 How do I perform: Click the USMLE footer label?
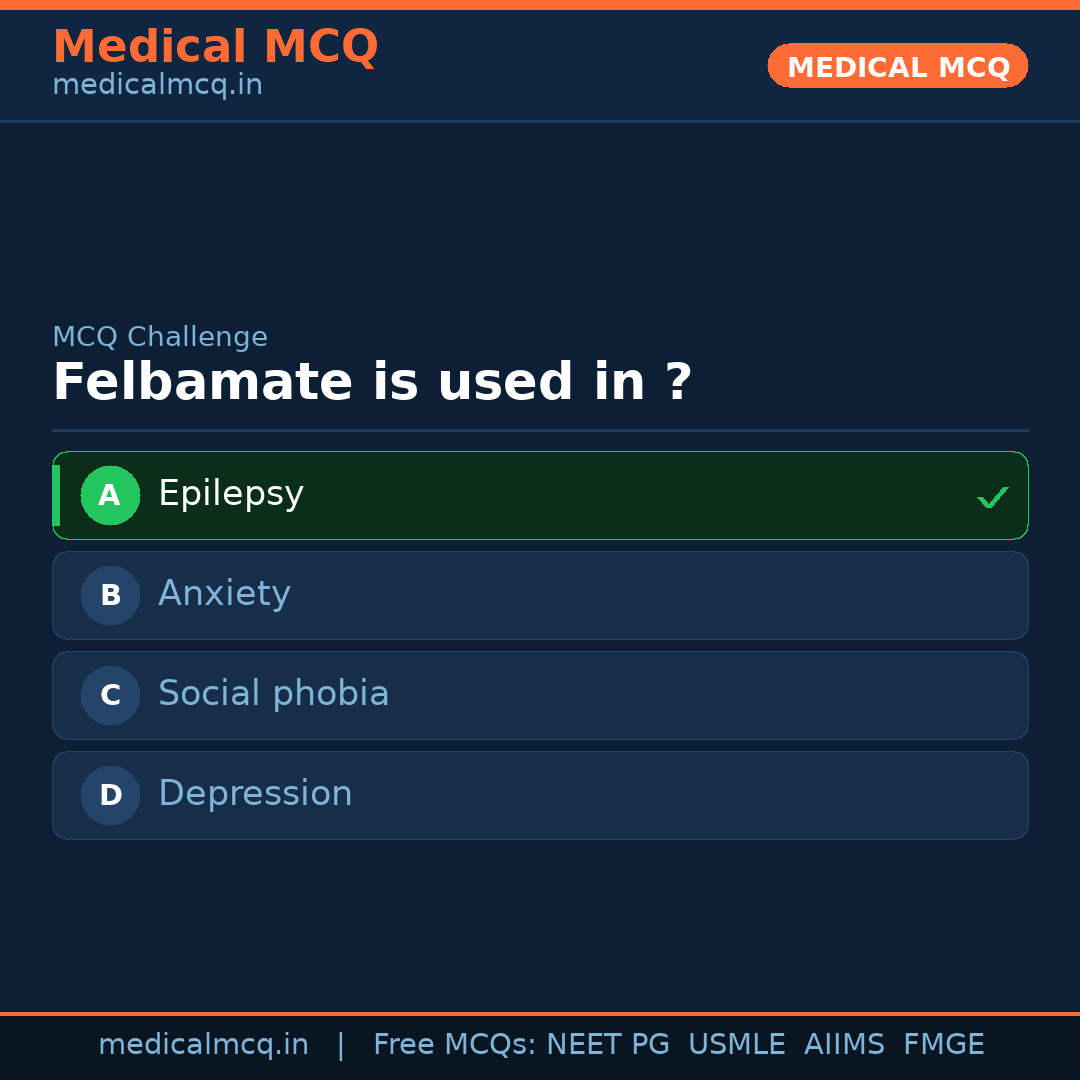pos(736,1045)
